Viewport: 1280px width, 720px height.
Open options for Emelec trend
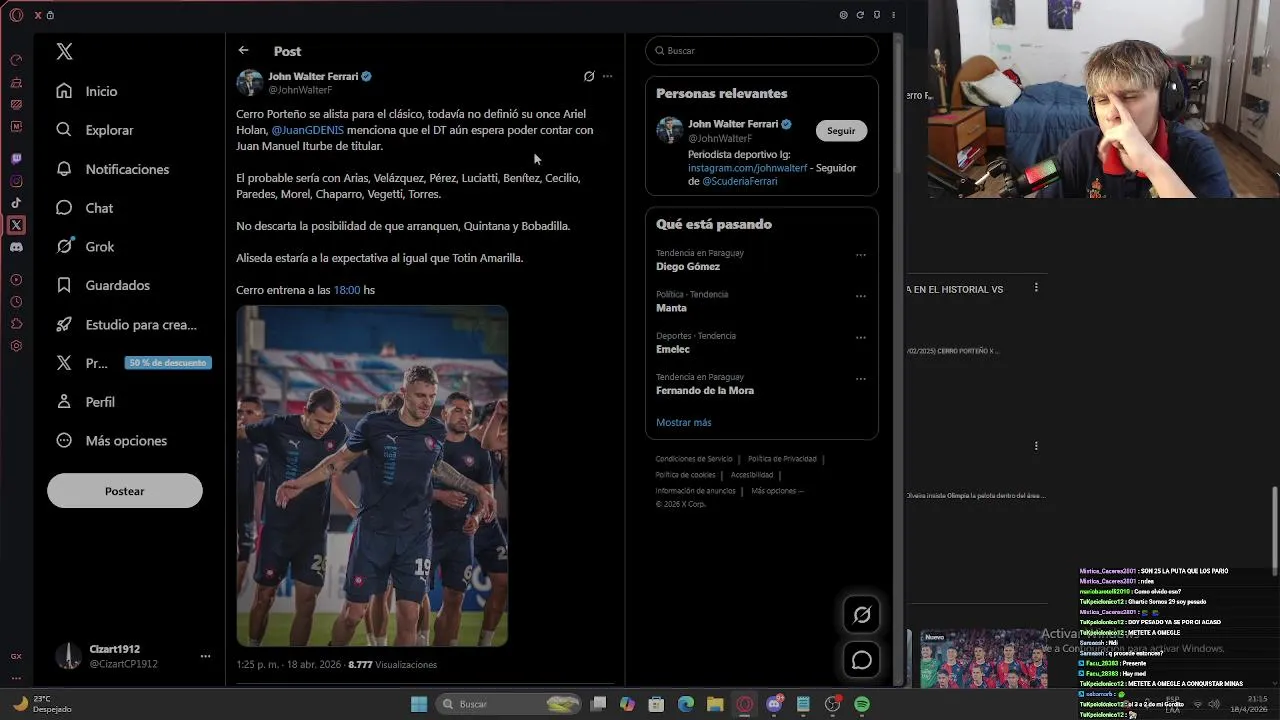click(860, 337)
